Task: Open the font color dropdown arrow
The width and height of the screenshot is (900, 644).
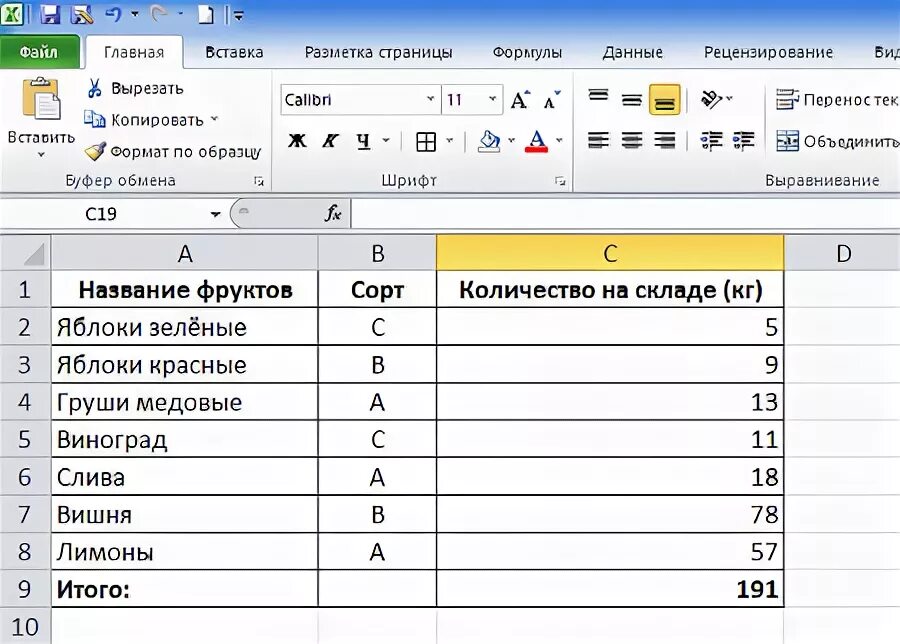Action: pyautogui.click(x=560, y=141)
